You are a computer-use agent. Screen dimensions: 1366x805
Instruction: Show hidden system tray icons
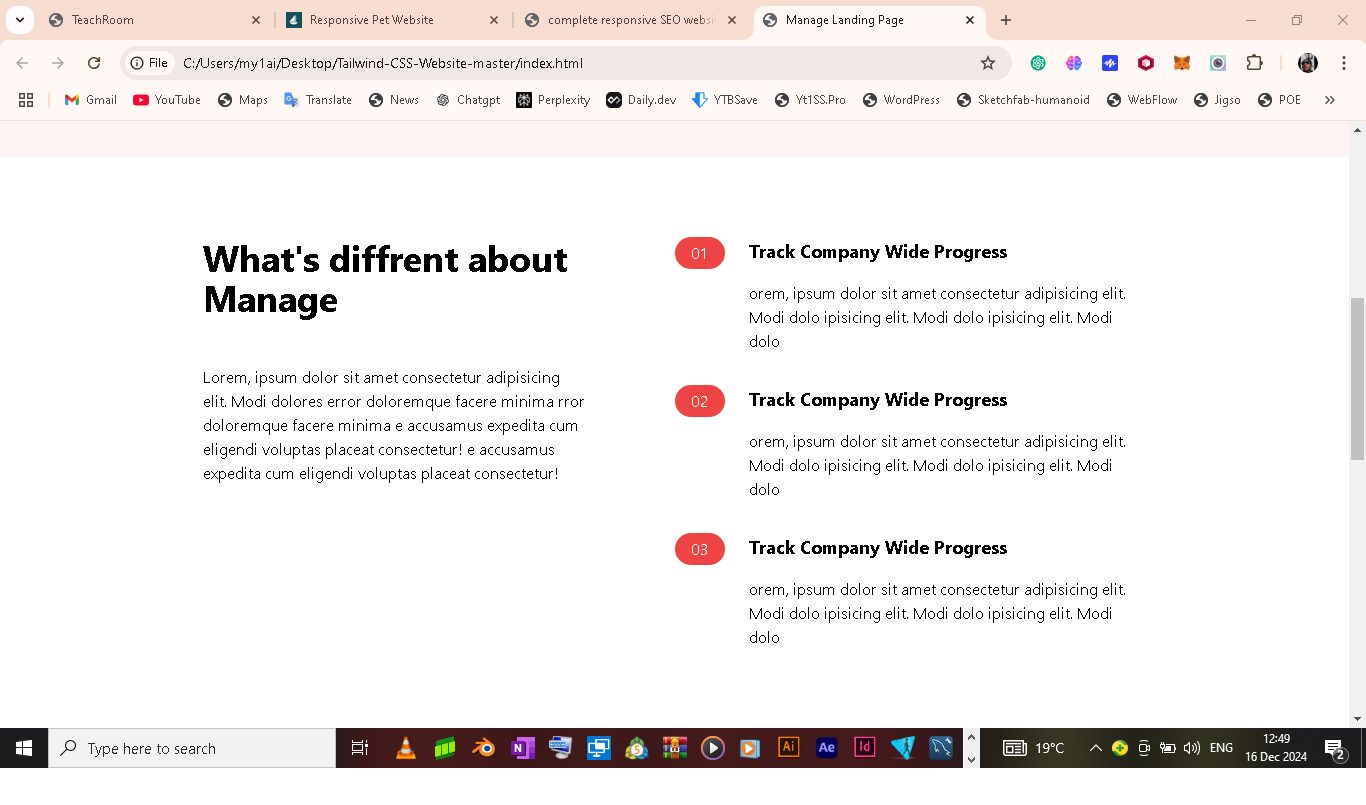point(1095,748)
